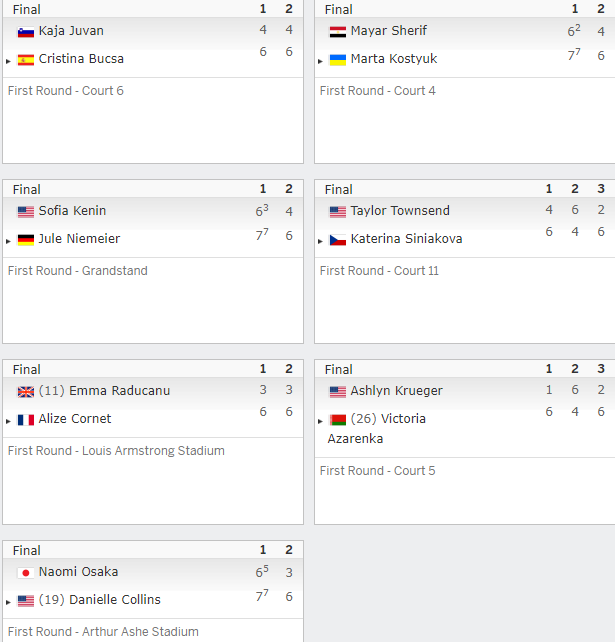Open Marta Kostyuk player page

pos(394,59)
